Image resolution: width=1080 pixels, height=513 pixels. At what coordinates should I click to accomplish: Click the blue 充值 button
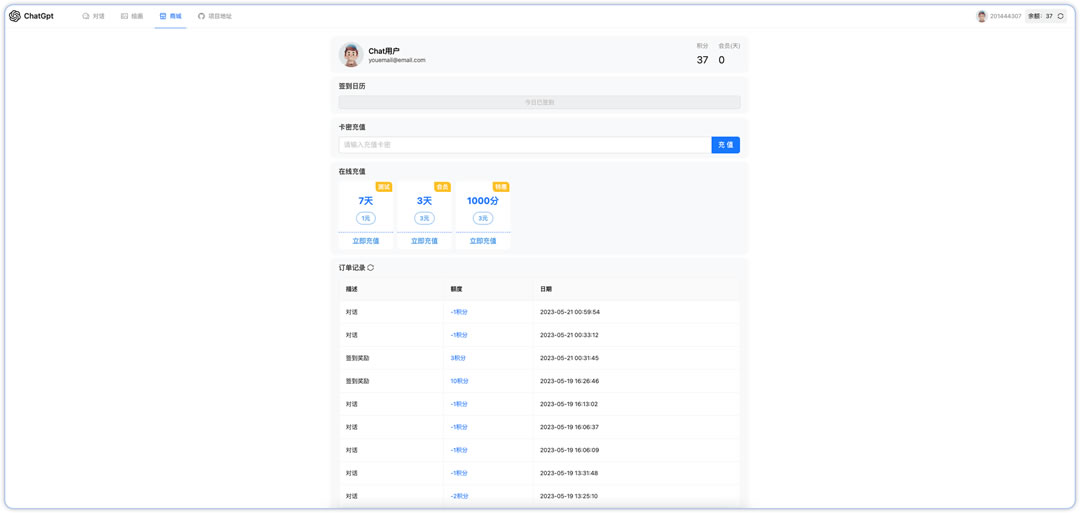[725, 145]
